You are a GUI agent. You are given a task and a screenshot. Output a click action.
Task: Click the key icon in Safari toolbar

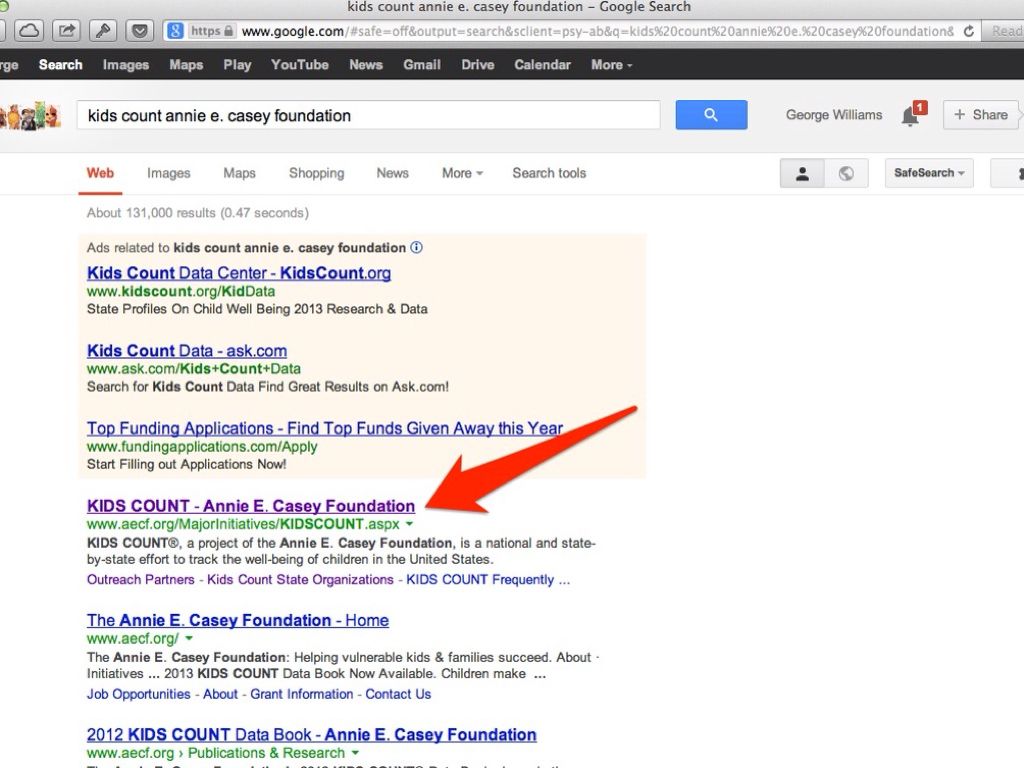pos(103,31)
